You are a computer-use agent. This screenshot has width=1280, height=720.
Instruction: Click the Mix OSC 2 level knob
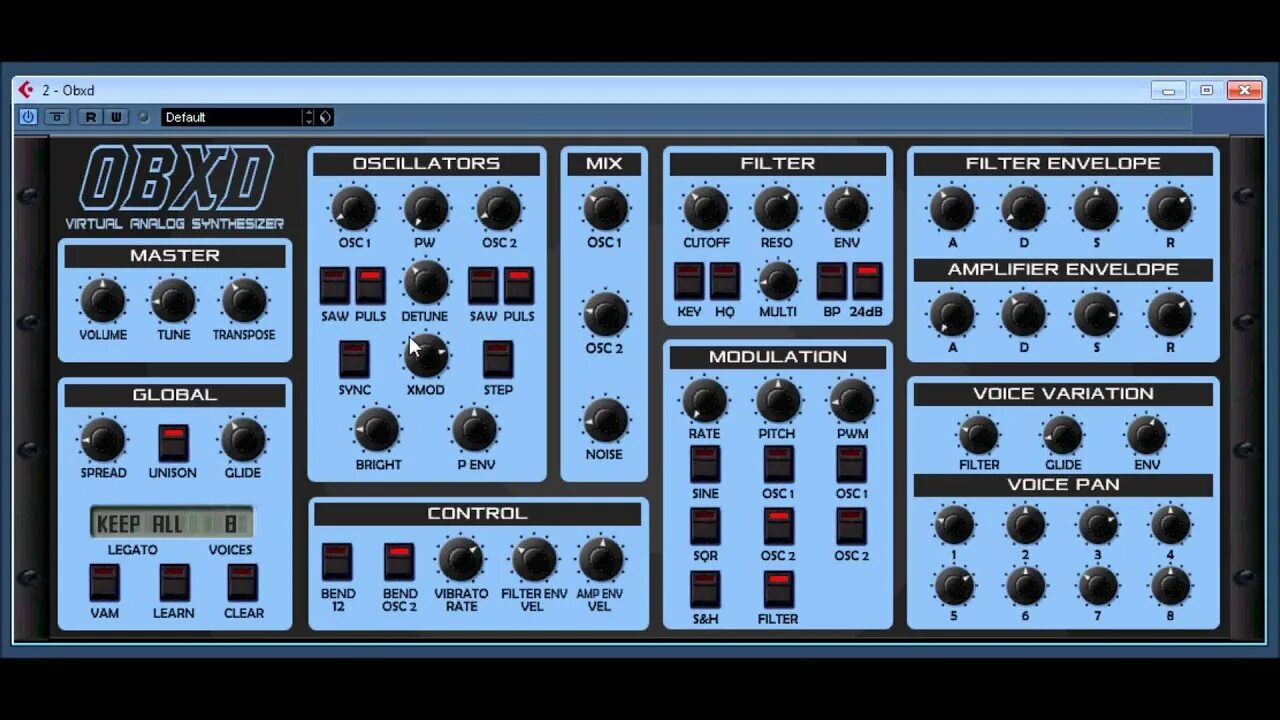coord(605,315)
